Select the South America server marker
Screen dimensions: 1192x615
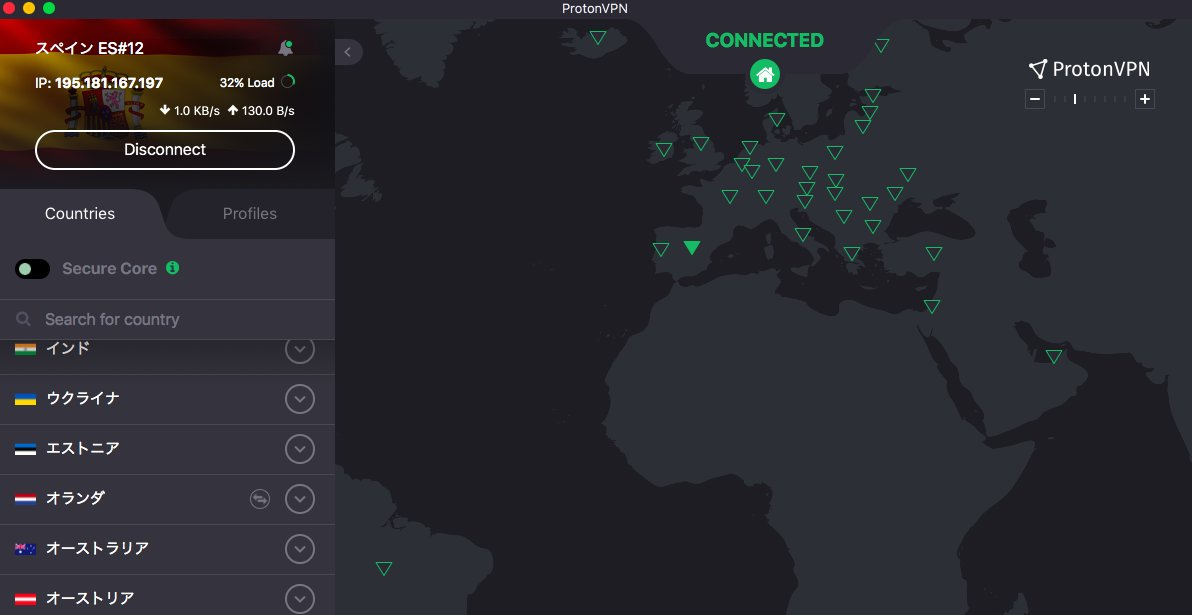[x=384, y=569]
